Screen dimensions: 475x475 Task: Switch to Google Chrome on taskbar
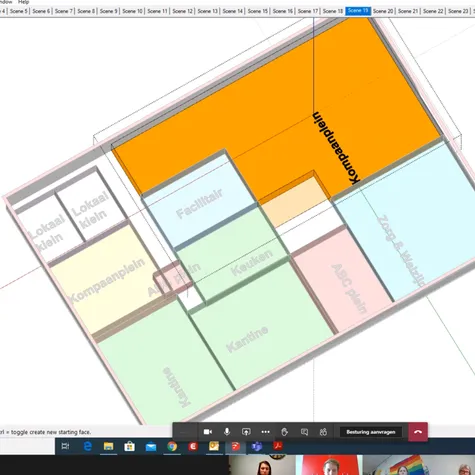(172, 446)
